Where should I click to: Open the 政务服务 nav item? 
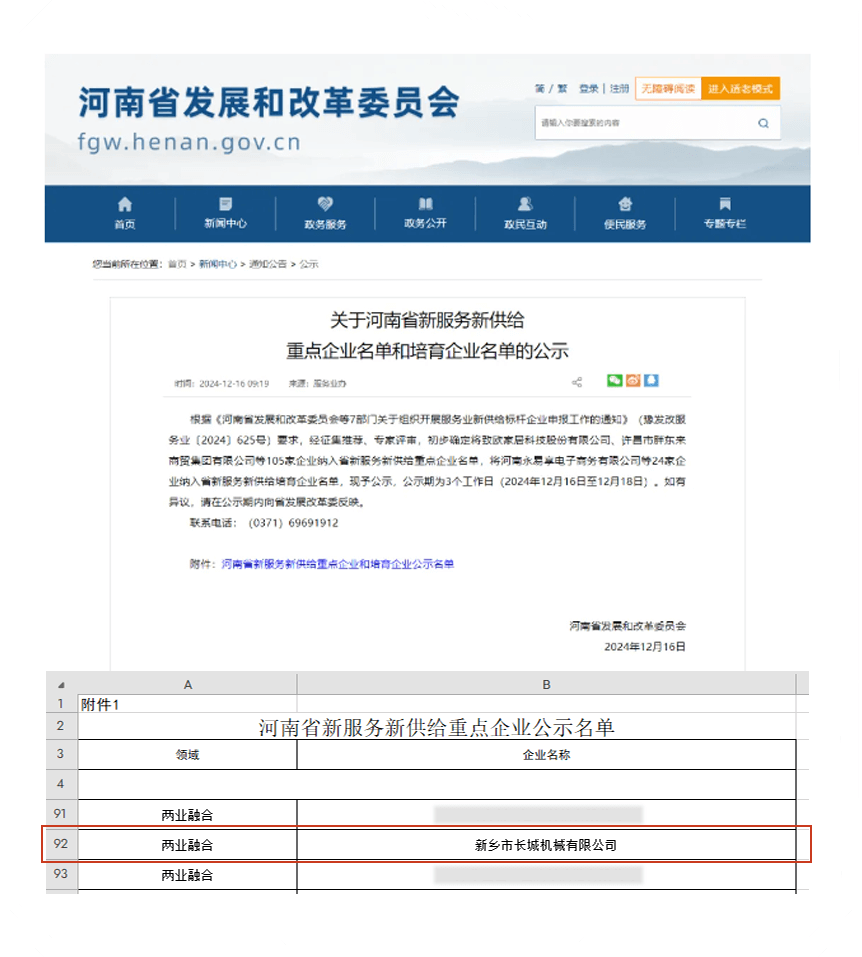325,213
